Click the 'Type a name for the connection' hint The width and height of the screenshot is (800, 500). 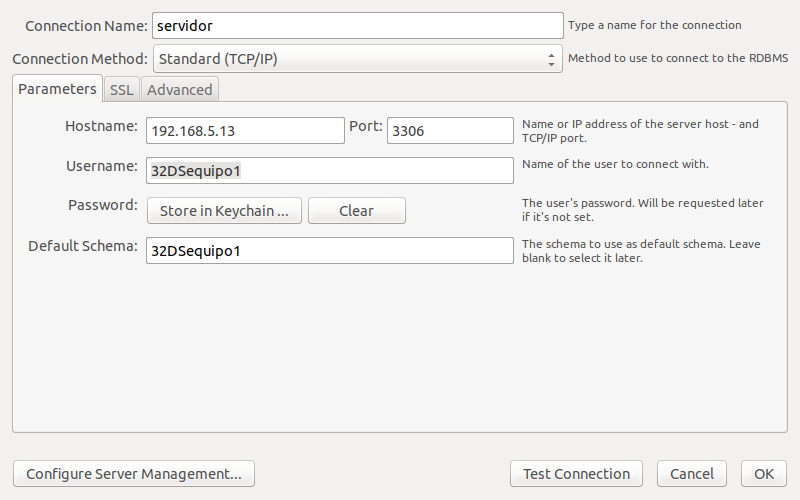[655, 25]
